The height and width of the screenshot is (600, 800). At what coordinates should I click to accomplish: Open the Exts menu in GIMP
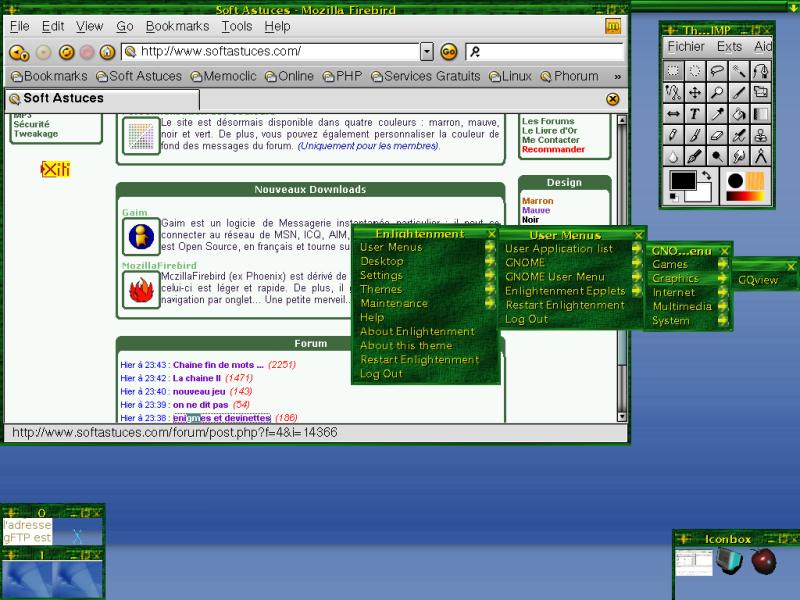(729, 46)
